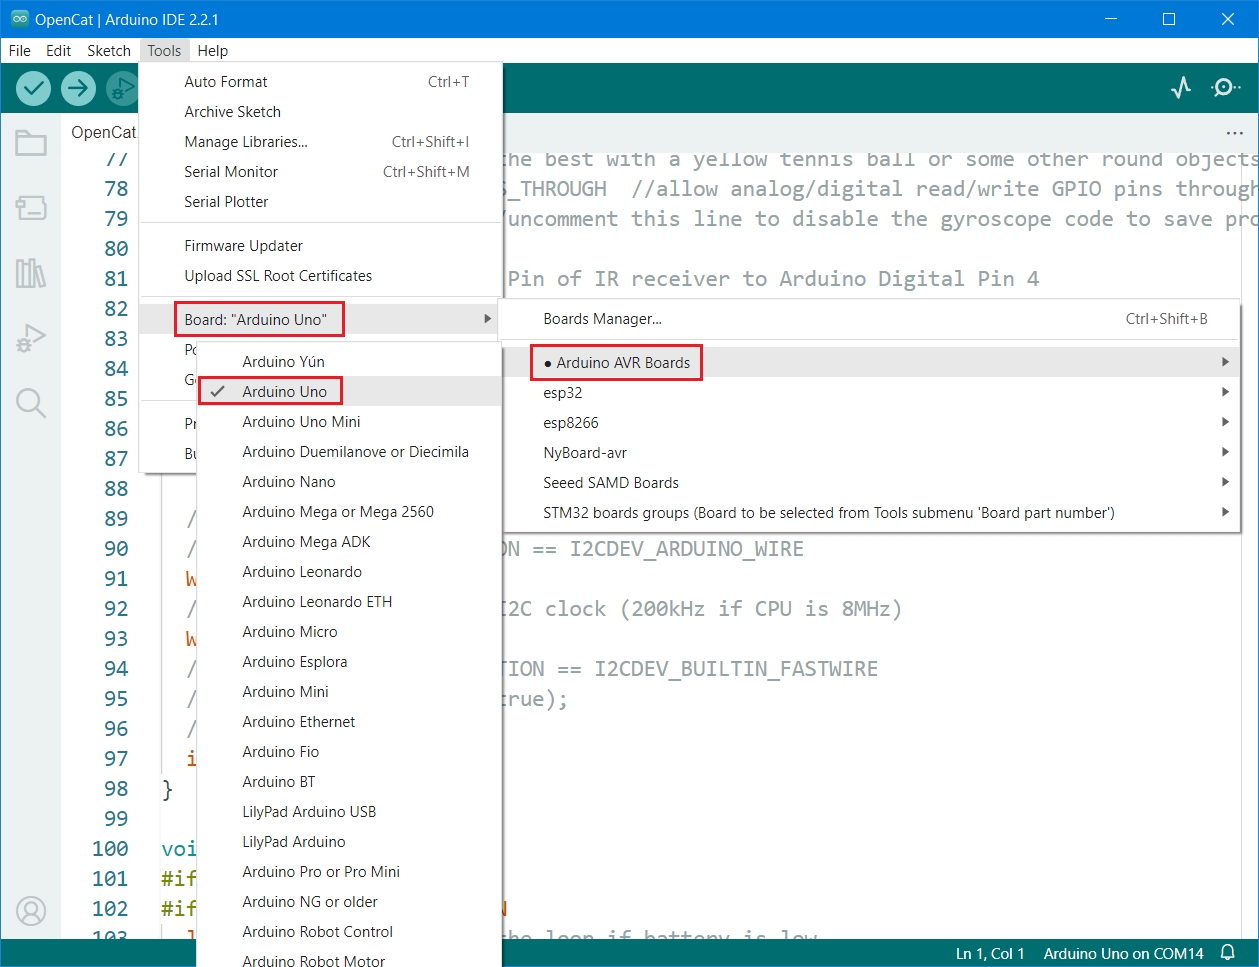Expand the NyBoard-avr submenu
This screenshot has height=967, width=1259.
(585, 453)
